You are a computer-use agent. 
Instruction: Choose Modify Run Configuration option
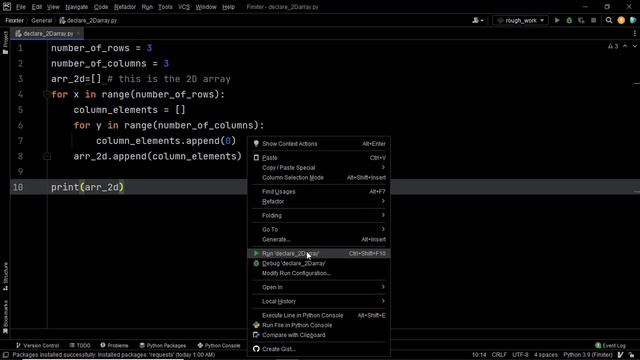(x=319, y=273)
